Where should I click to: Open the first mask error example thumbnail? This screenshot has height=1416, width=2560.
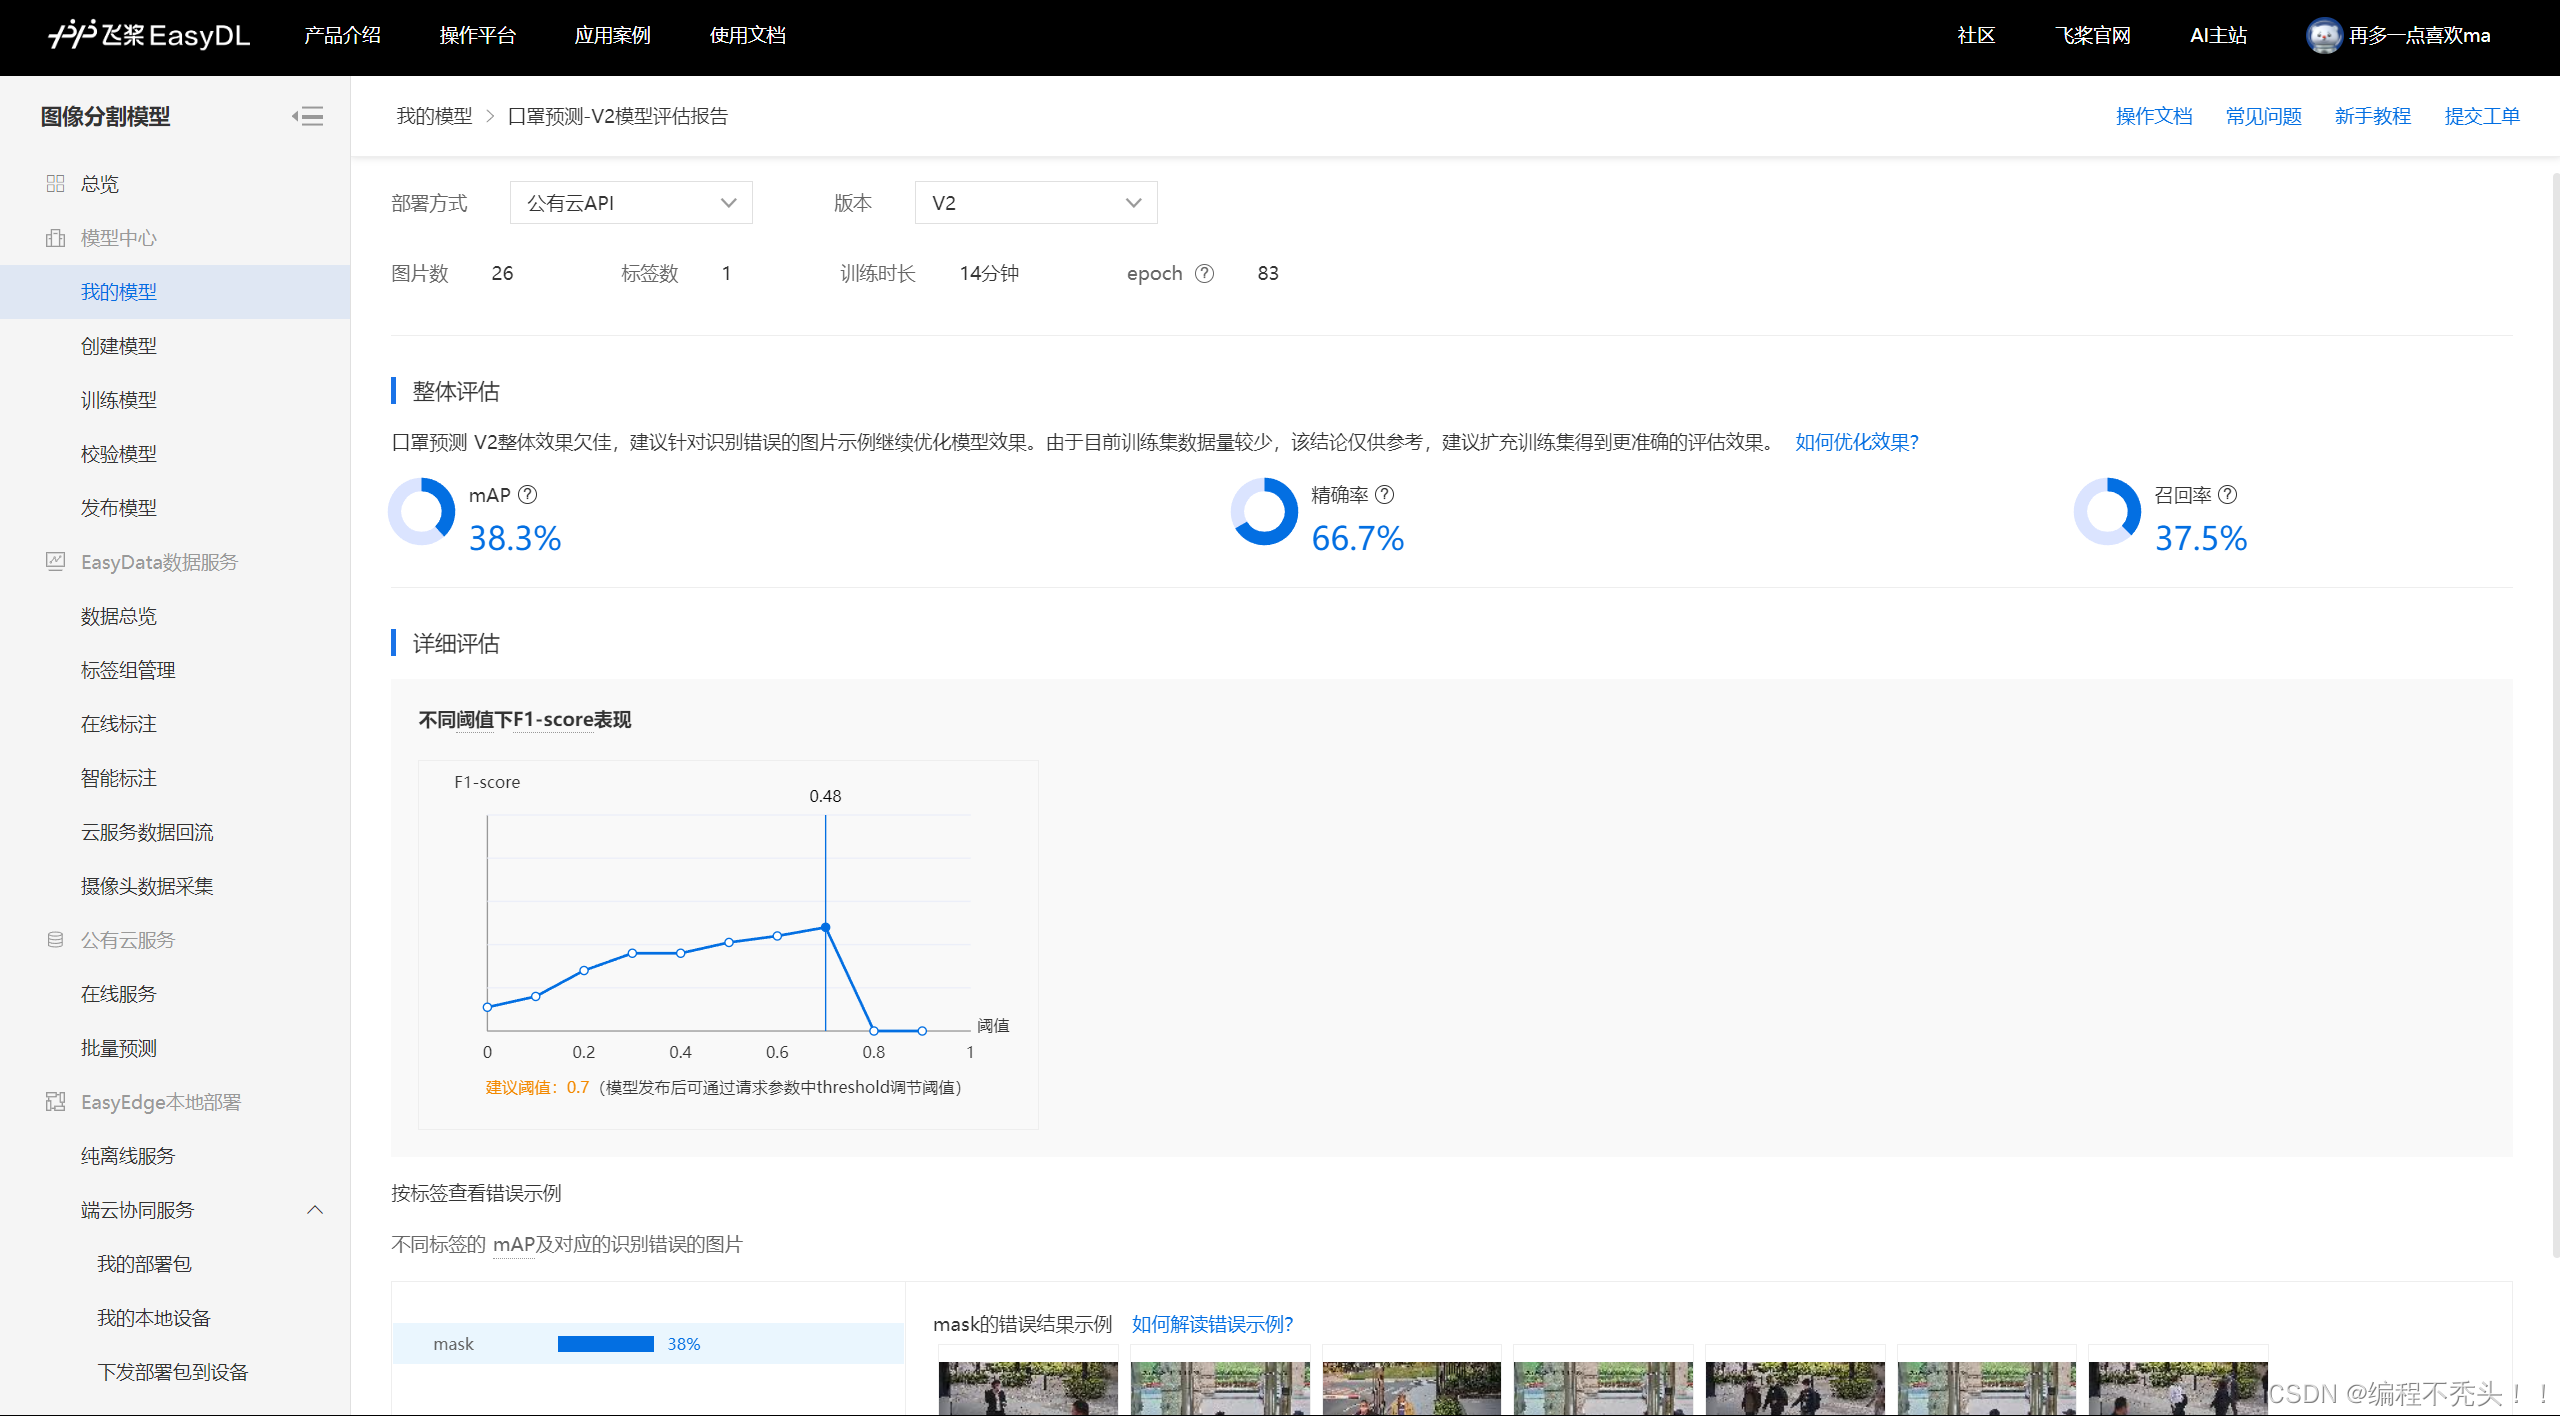1028,1387
